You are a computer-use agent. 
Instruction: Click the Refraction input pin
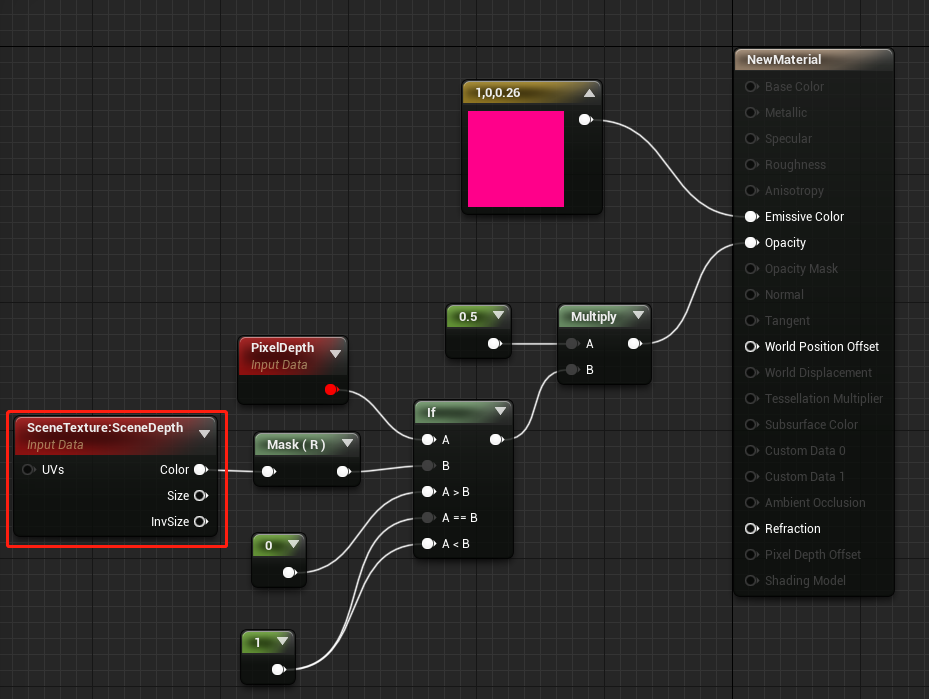click(x=750, y=528)
